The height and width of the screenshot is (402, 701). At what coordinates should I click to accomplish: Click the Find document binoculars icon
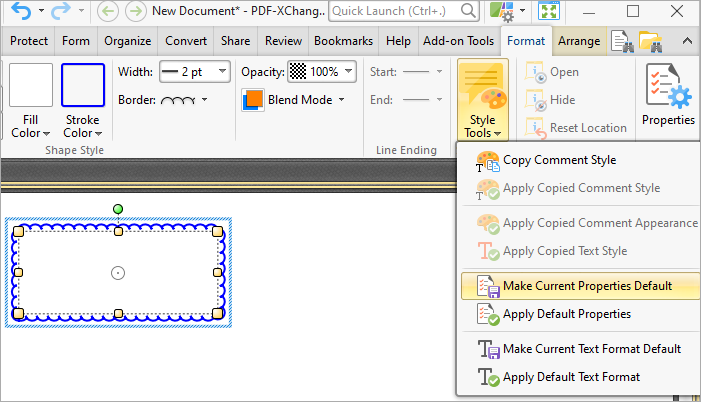[x=622, y=41]
